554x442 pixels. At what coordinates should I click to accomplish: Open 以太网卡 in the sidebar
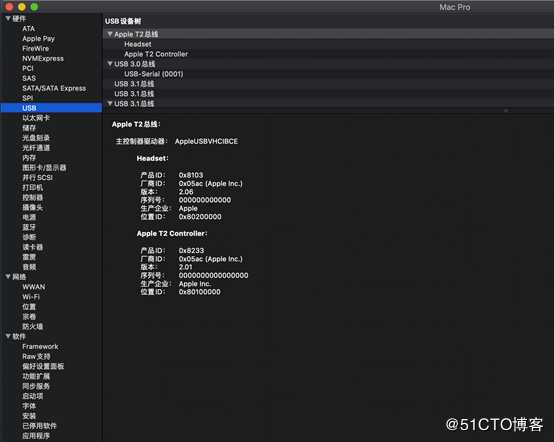point(36,118)
